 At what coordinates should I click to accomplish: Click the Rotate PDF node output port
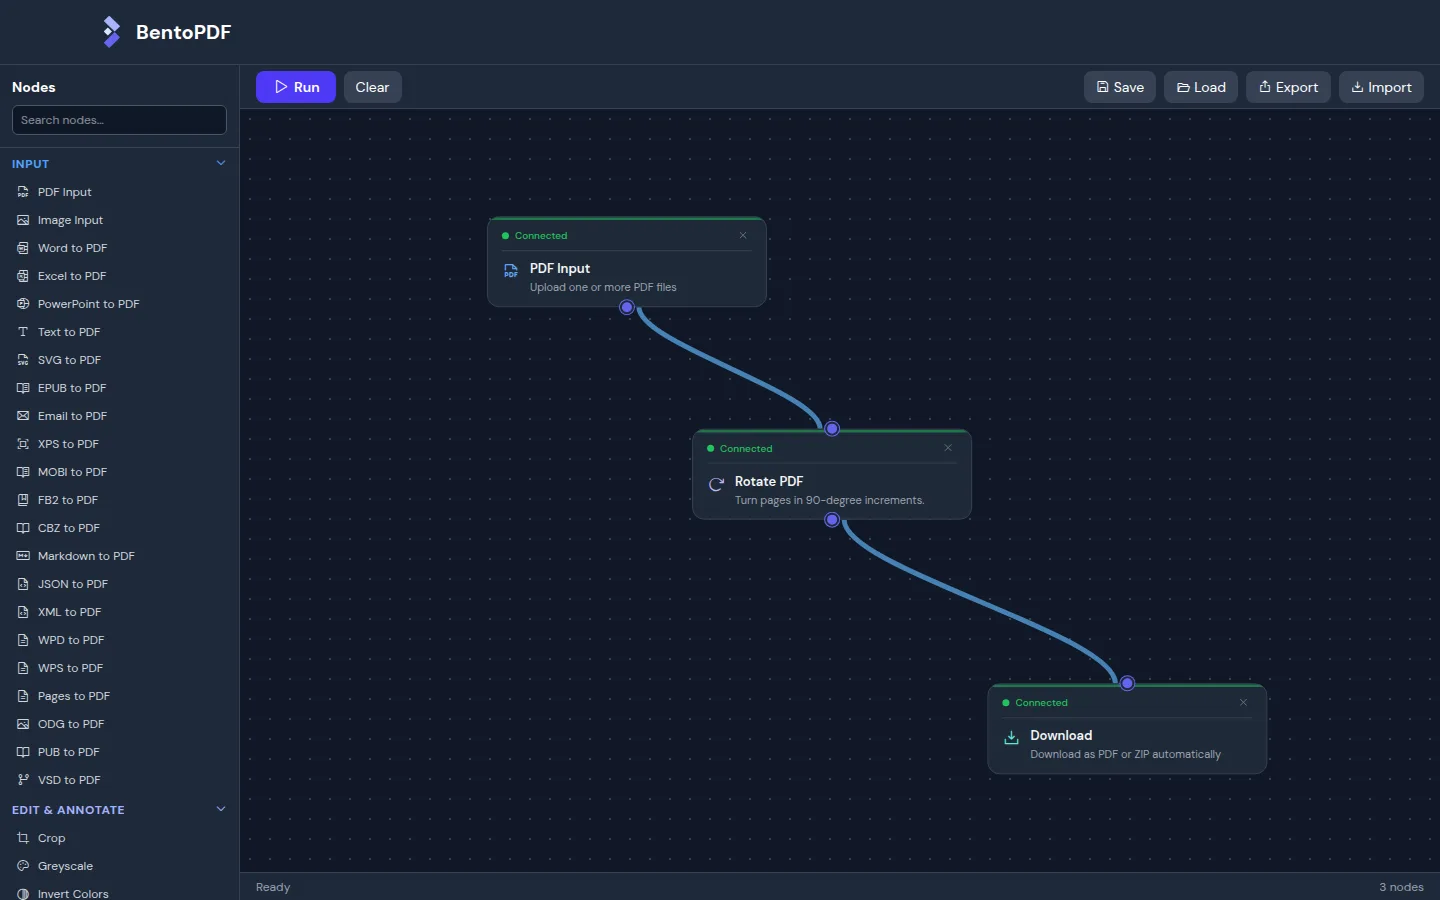(x=832, y=520)
